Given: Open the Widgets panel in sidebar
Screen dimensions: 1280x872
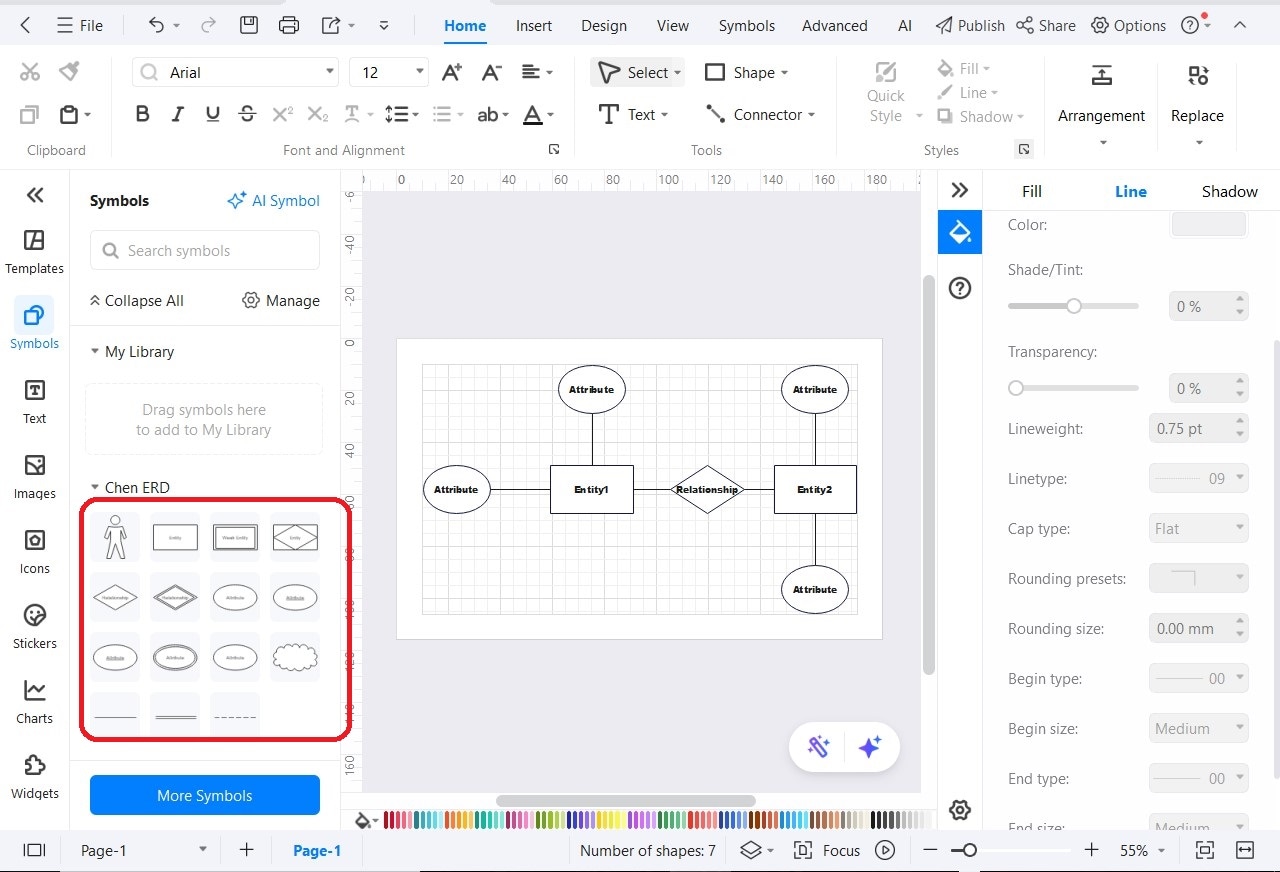Looking at the screenshot, I should (34, 777).
